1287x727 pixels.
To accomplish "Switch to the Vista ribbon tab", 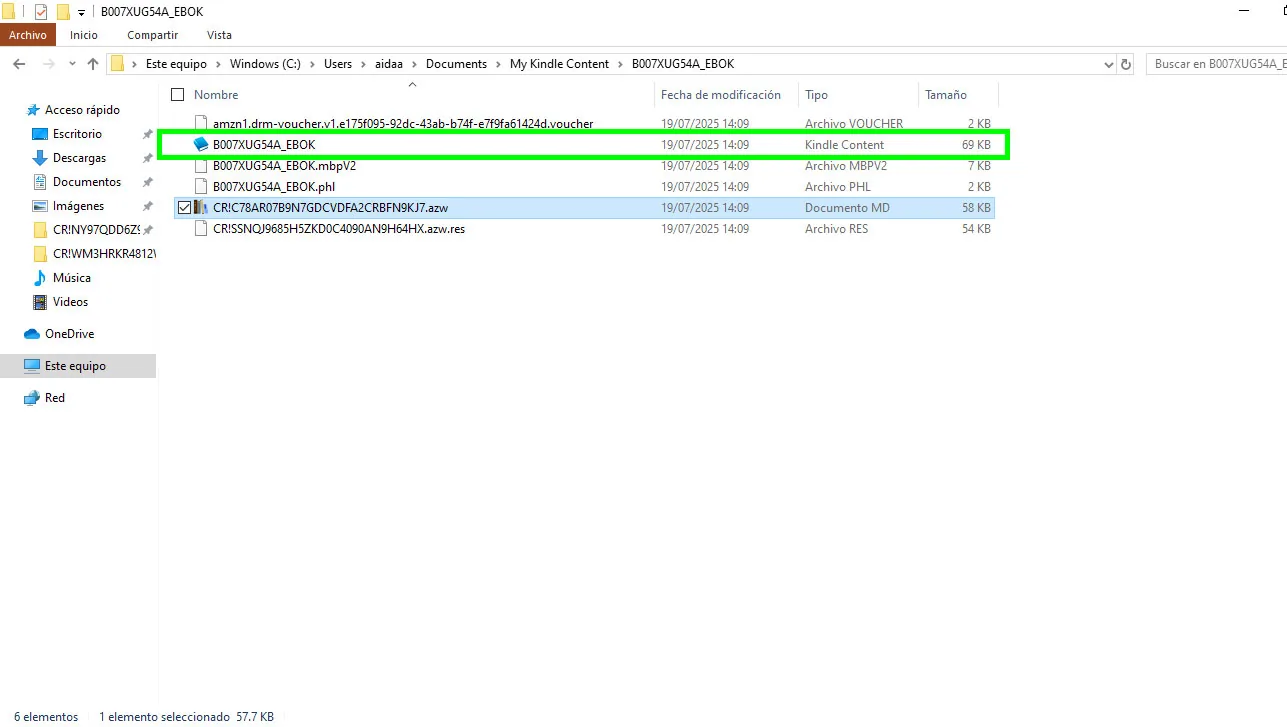I will pyautogui.click(x=219, y=35).
